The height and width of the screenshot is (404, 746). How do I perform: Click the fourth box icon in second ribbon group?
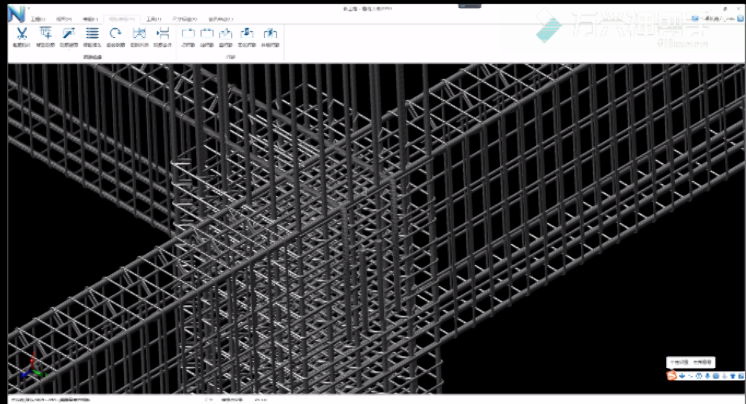click(x=247, y=34)
